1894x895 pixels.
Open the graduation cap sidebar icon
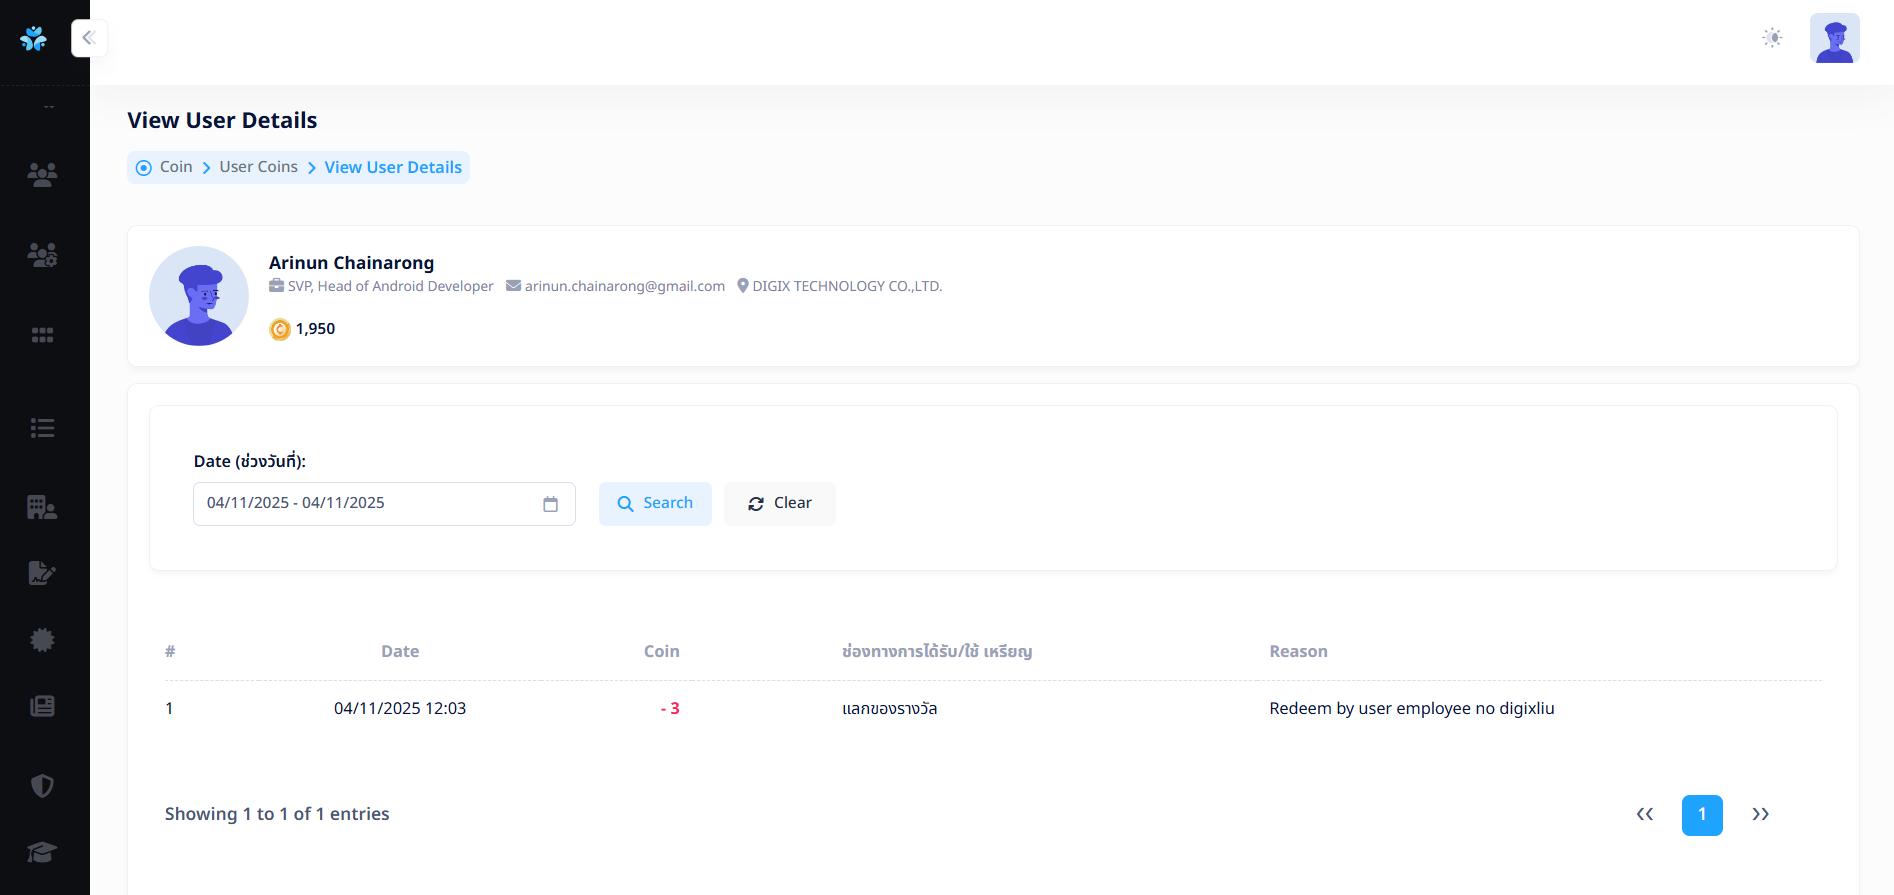pyautogui.click(x=42, y=852)
